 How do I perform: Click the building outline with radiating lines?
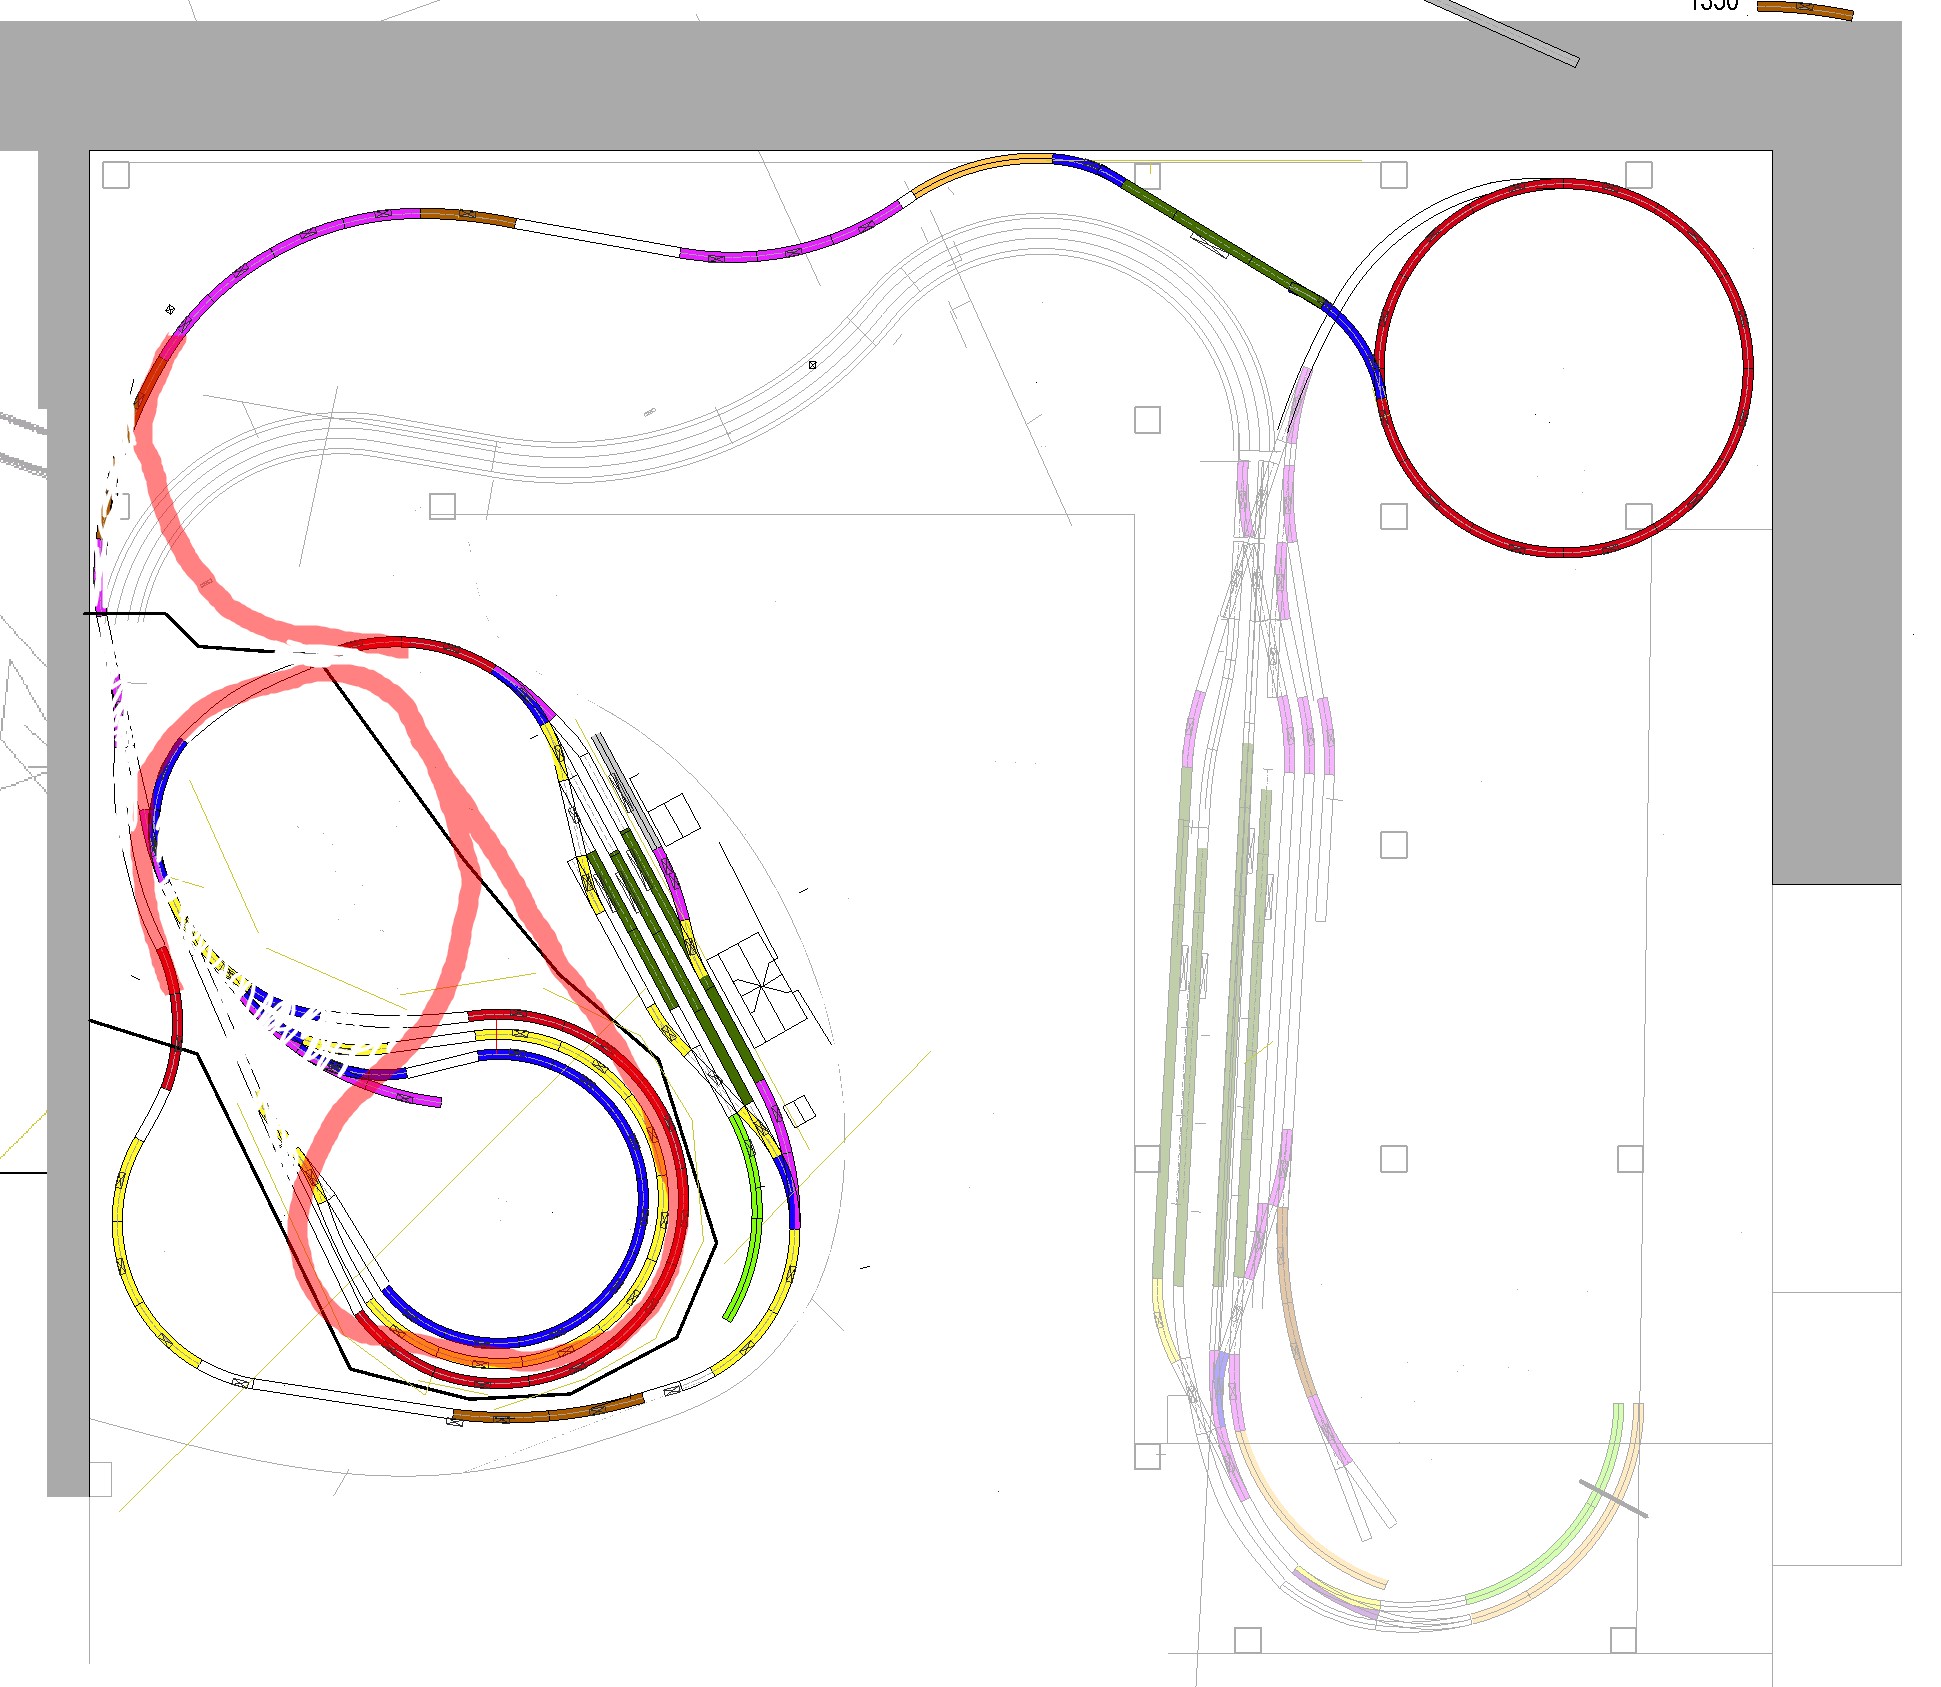[x=760, y=988]
